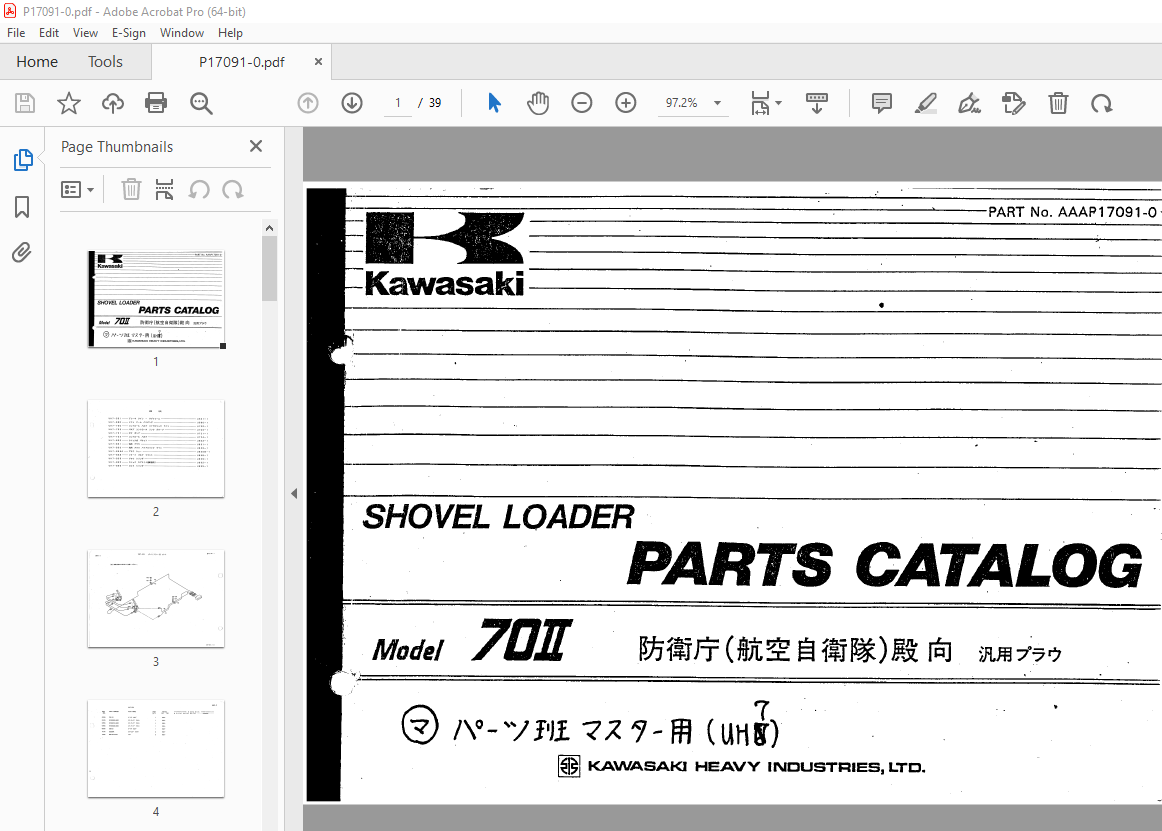Close the Page Thumbnails panel
The image size is (1162, 831).
tap(256, 146)
